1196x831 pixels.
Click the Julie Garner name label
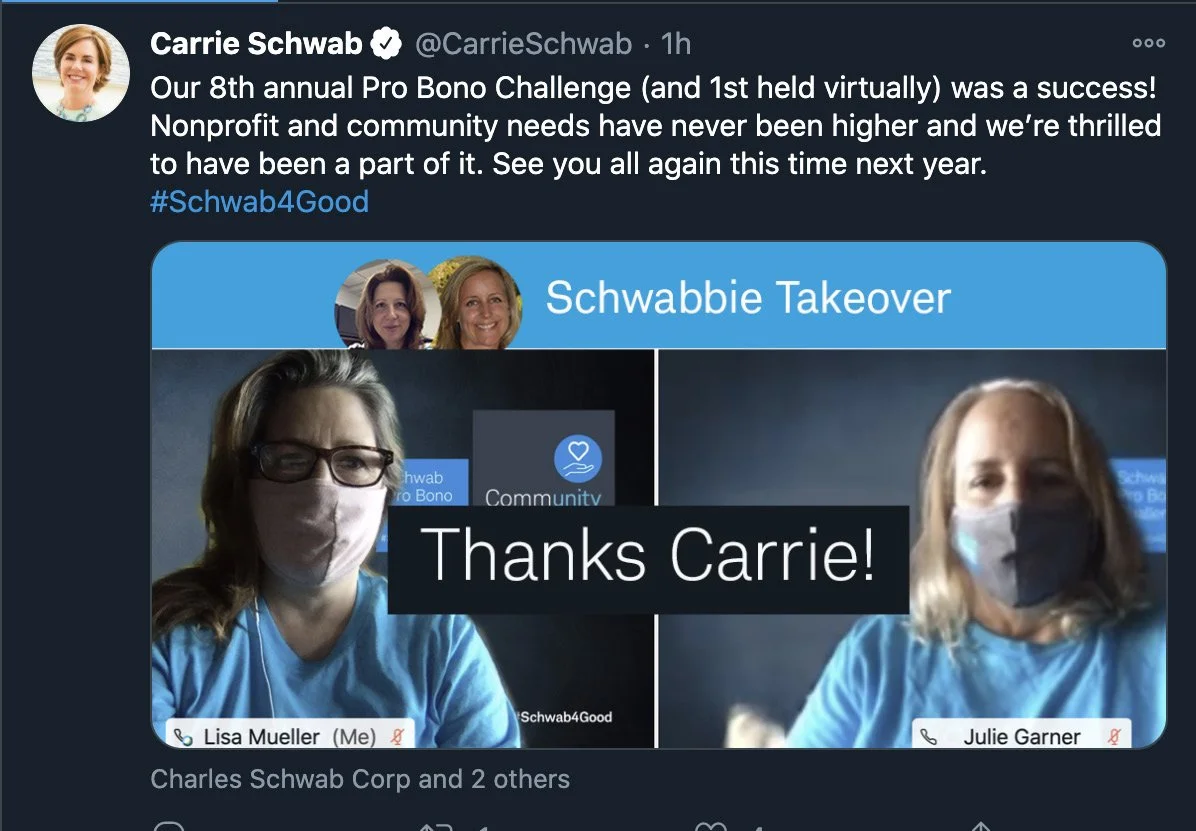click(1021, 734)
